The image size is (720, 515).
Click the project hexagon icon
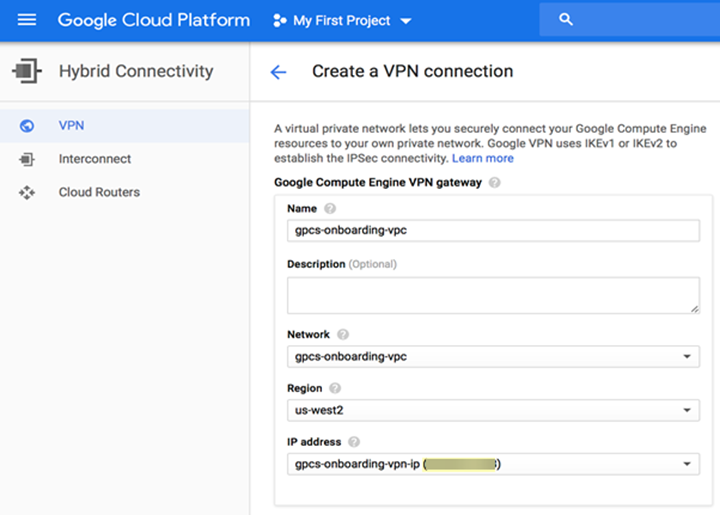(279, 21)
